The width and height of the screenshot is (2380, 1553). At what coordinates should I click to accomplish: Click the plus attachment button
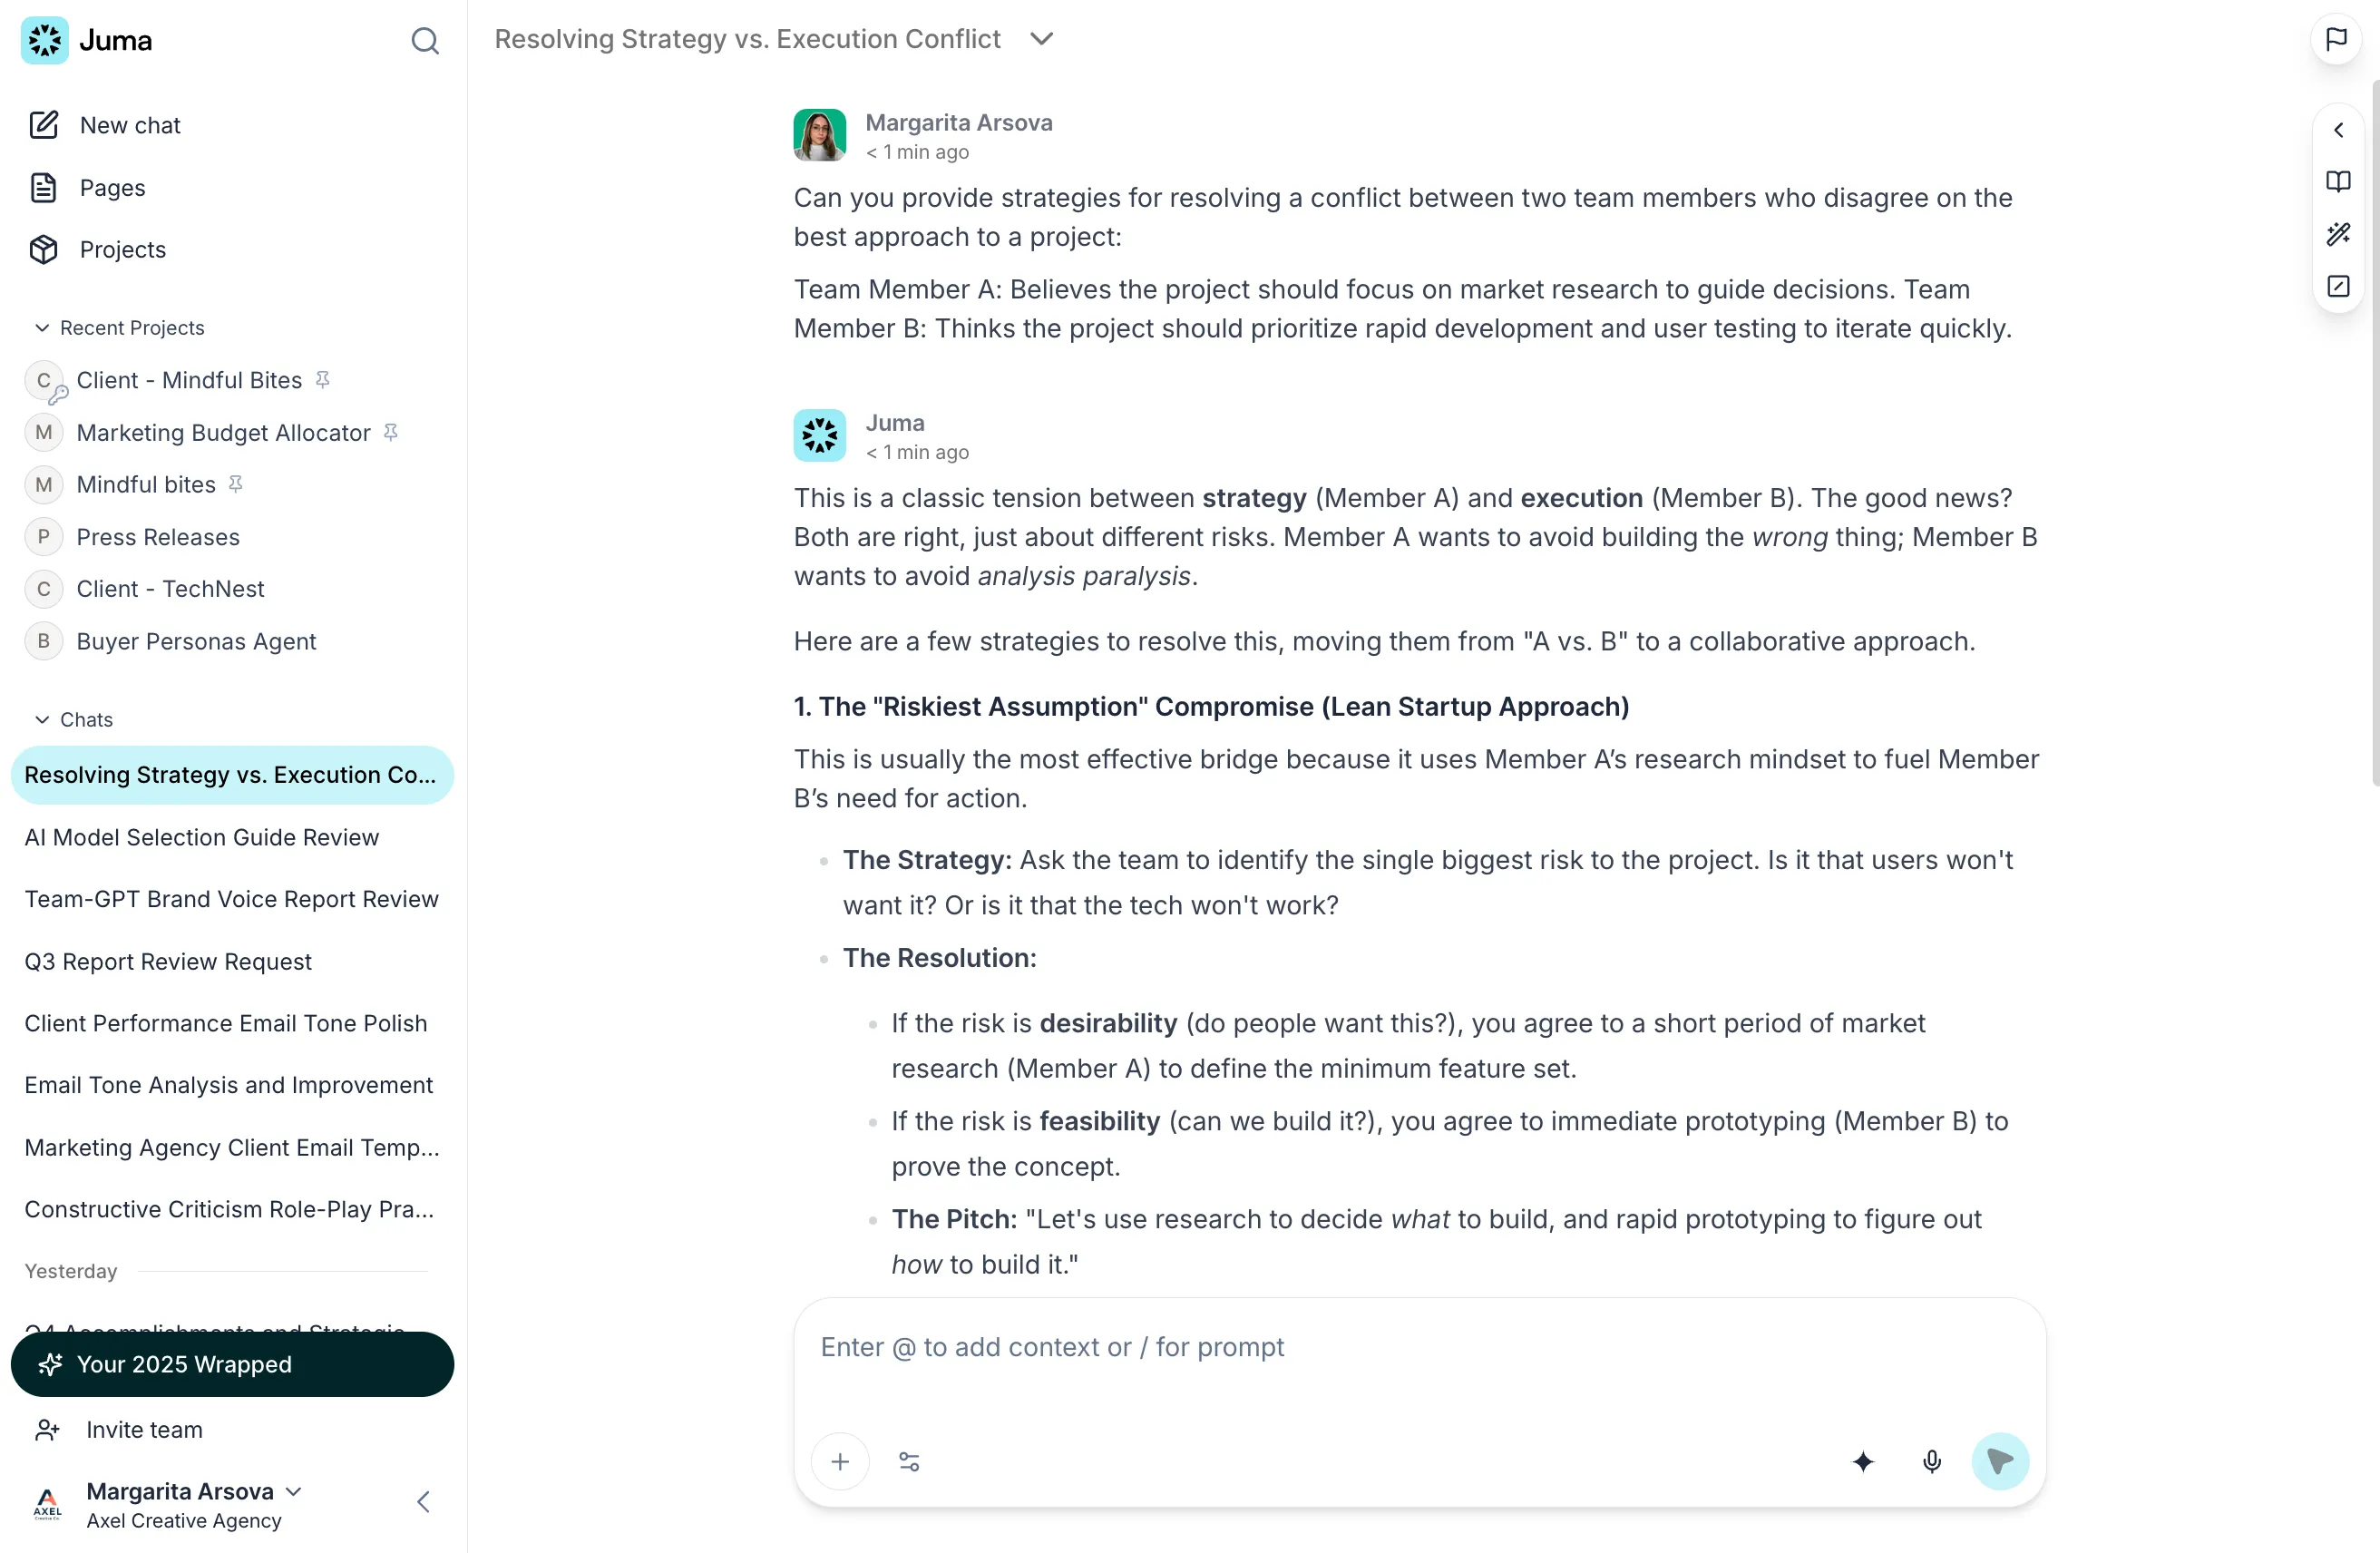pyautogui.click(x=840, y=1461)
